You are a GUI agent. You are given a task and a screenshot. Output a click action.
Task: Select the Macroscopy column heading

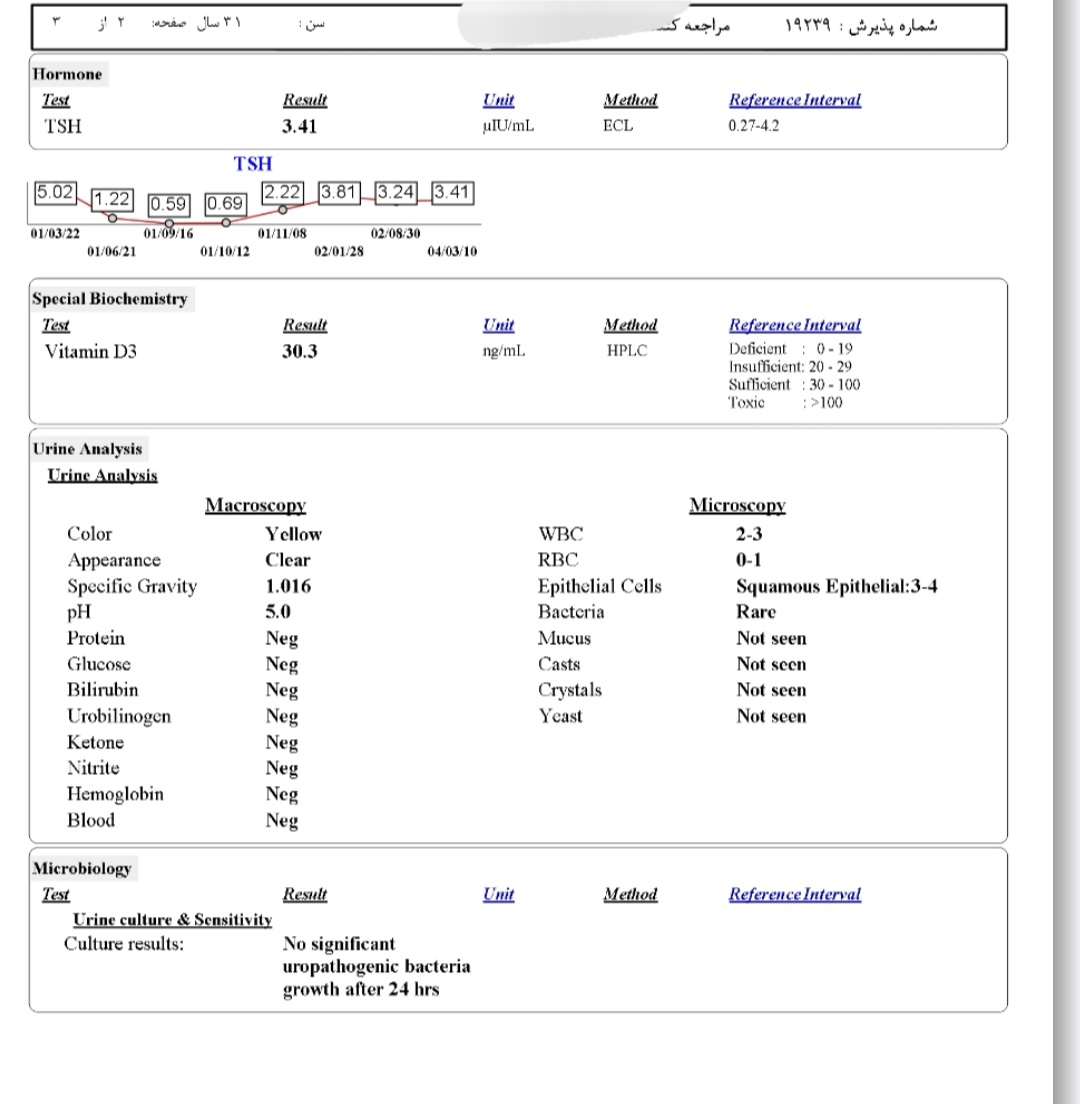pyautogui.click(x=255, y=506)
